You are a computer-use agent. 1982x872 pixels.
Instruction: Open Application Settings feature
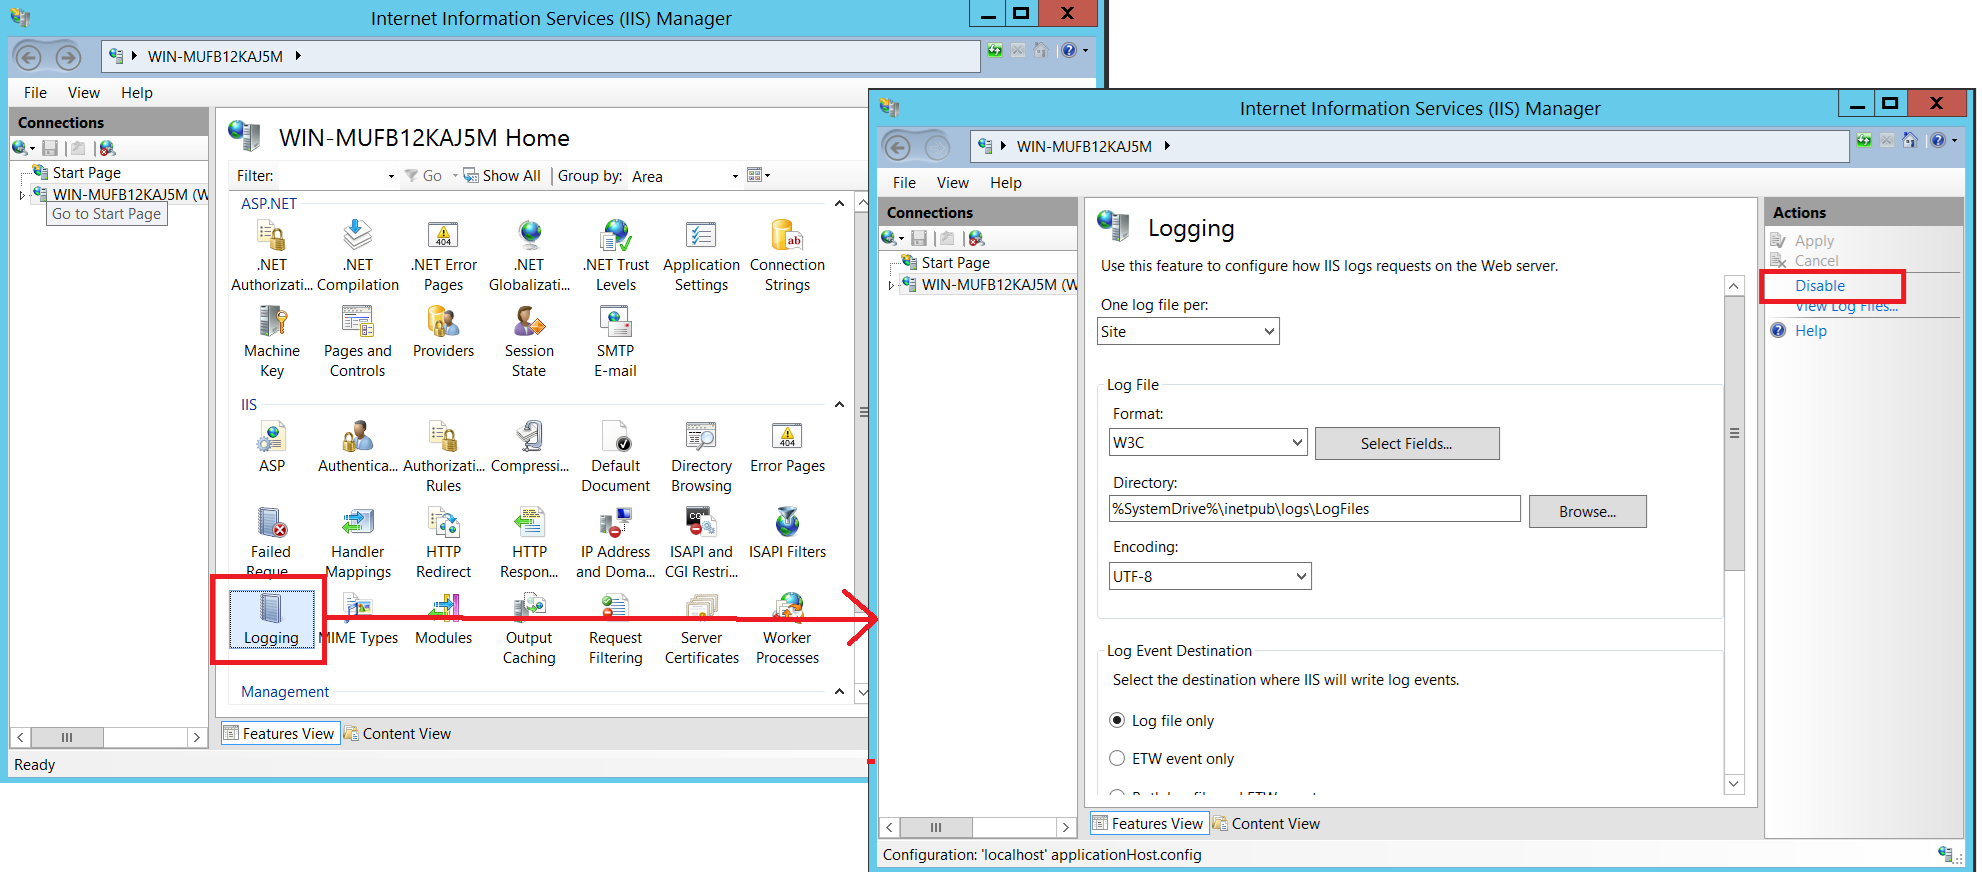point(701,256)
